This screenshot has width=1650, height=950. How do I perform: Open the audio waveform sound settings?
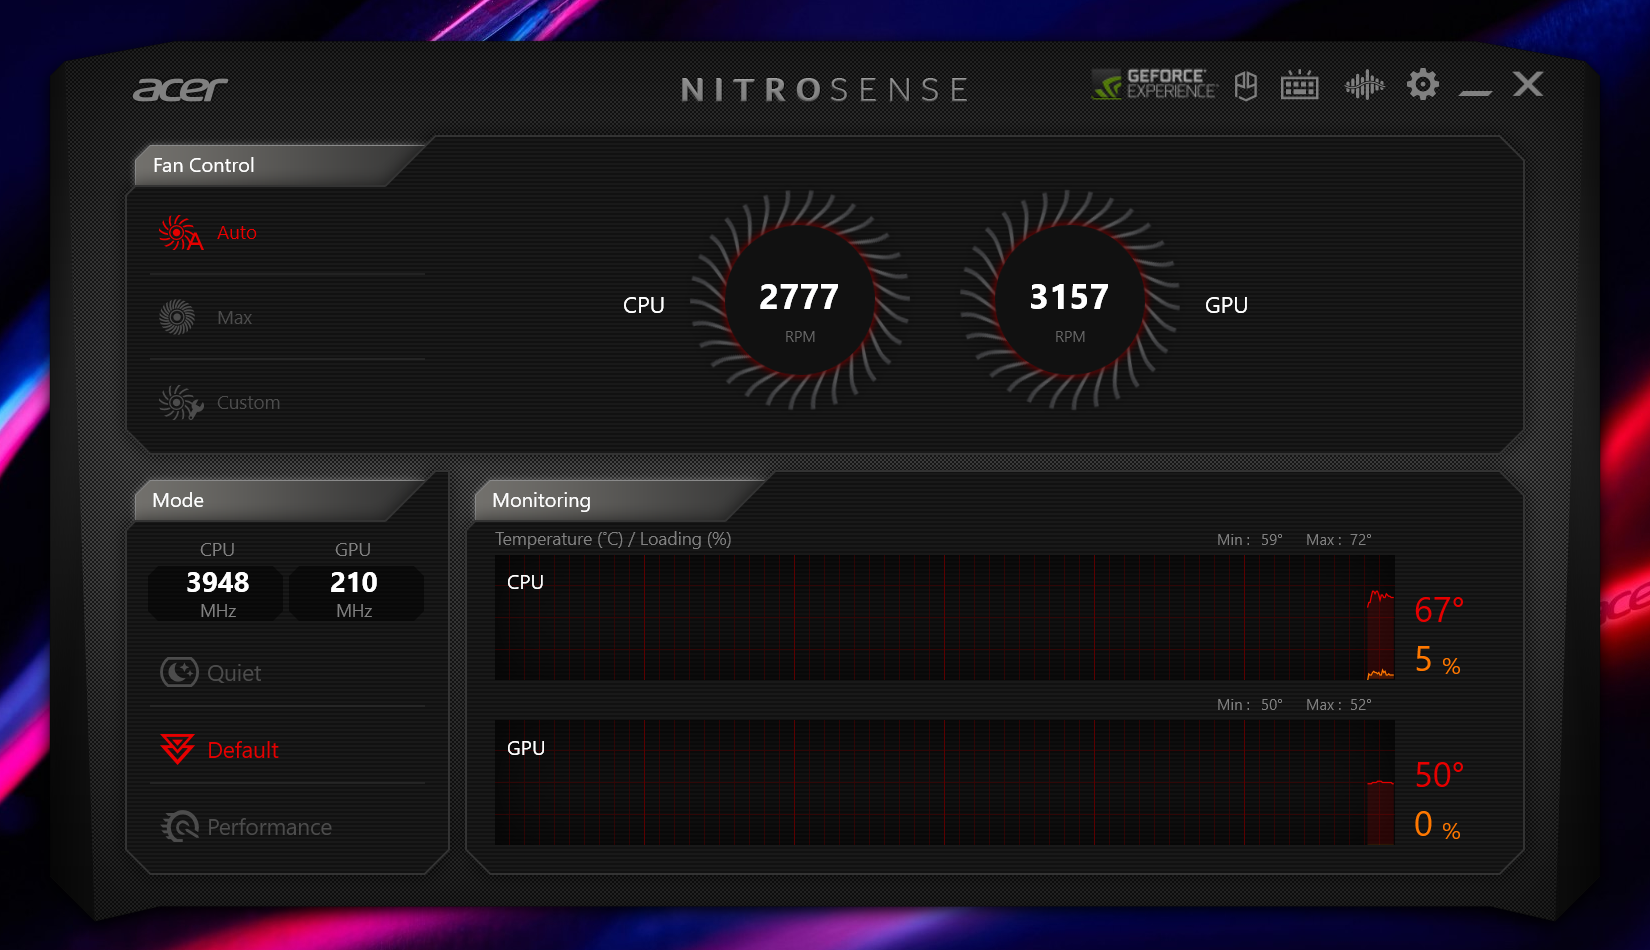(x=1364, y=86)
